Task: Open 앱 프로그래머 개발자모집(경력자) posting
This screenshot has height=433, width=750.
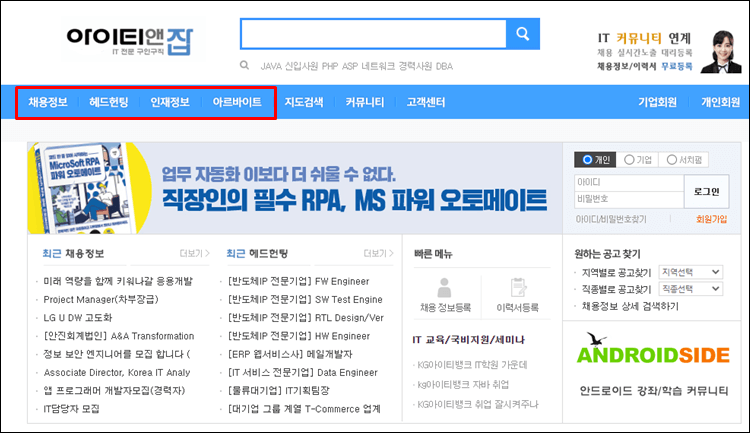Action: click(114, 390)
